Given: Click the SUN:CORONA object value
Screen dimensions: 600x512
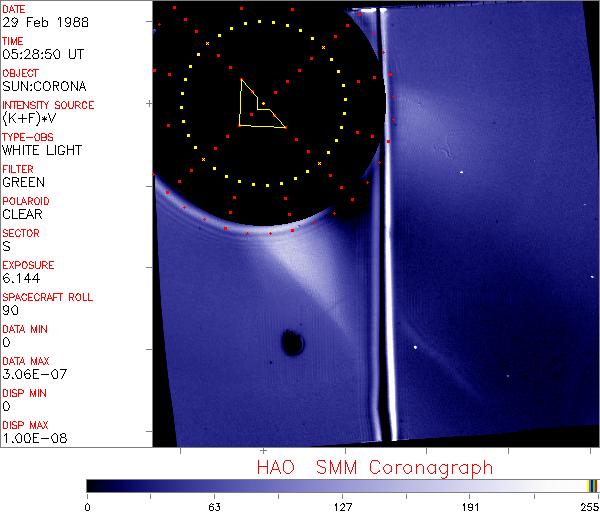Looking at the screenshot, I should point(43,87).
